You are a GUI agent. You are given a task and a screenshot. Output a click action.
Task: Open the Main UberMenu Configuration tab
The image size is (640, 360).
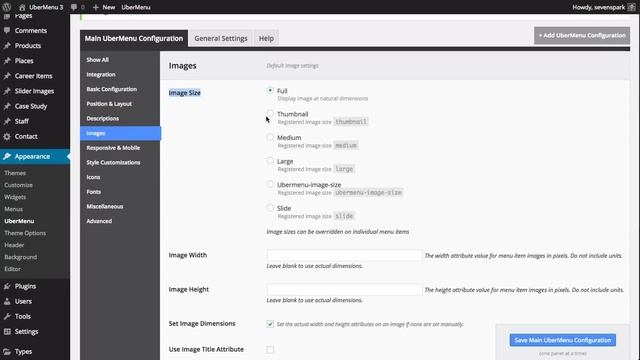pyautogui.click(x=134, y=38)
